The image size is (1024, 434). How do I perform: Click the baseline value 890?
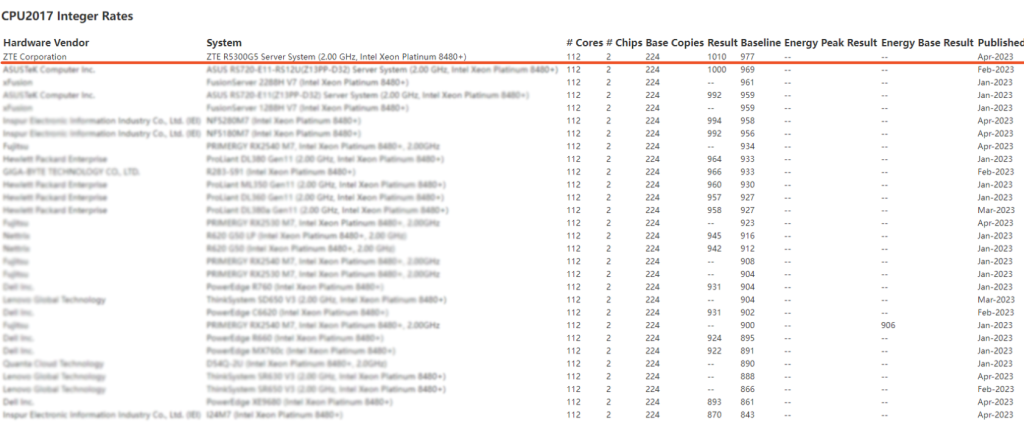coord(748,364)
